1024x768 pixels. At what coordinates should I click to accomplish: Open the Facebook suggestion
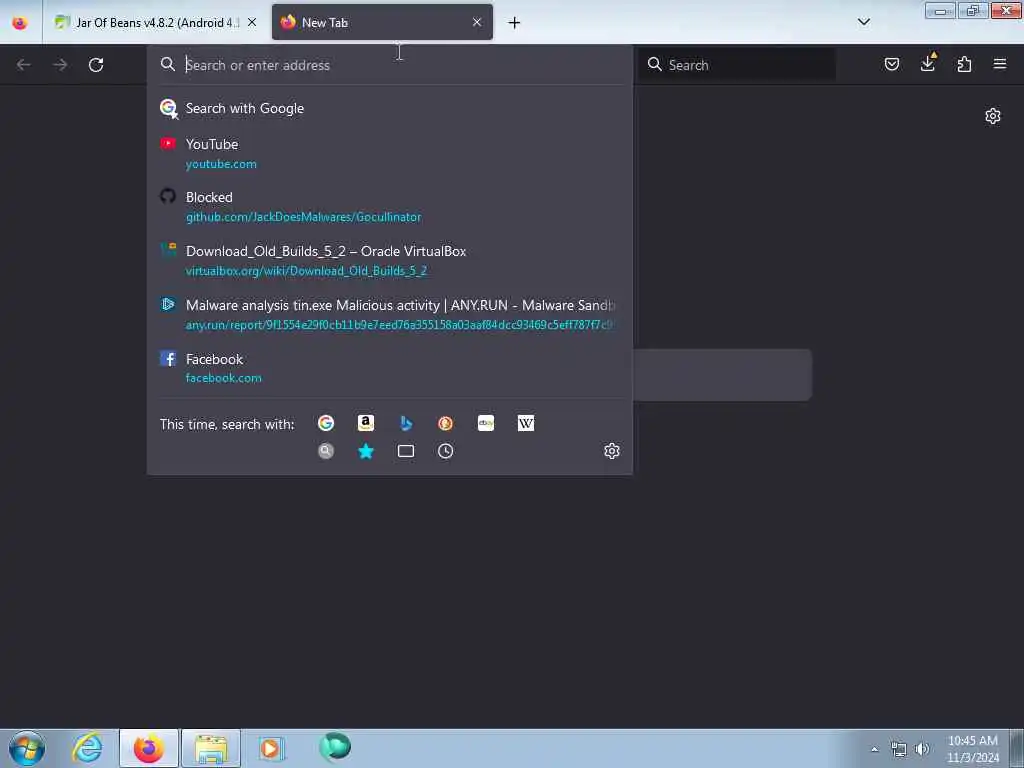tap(390, 368)
